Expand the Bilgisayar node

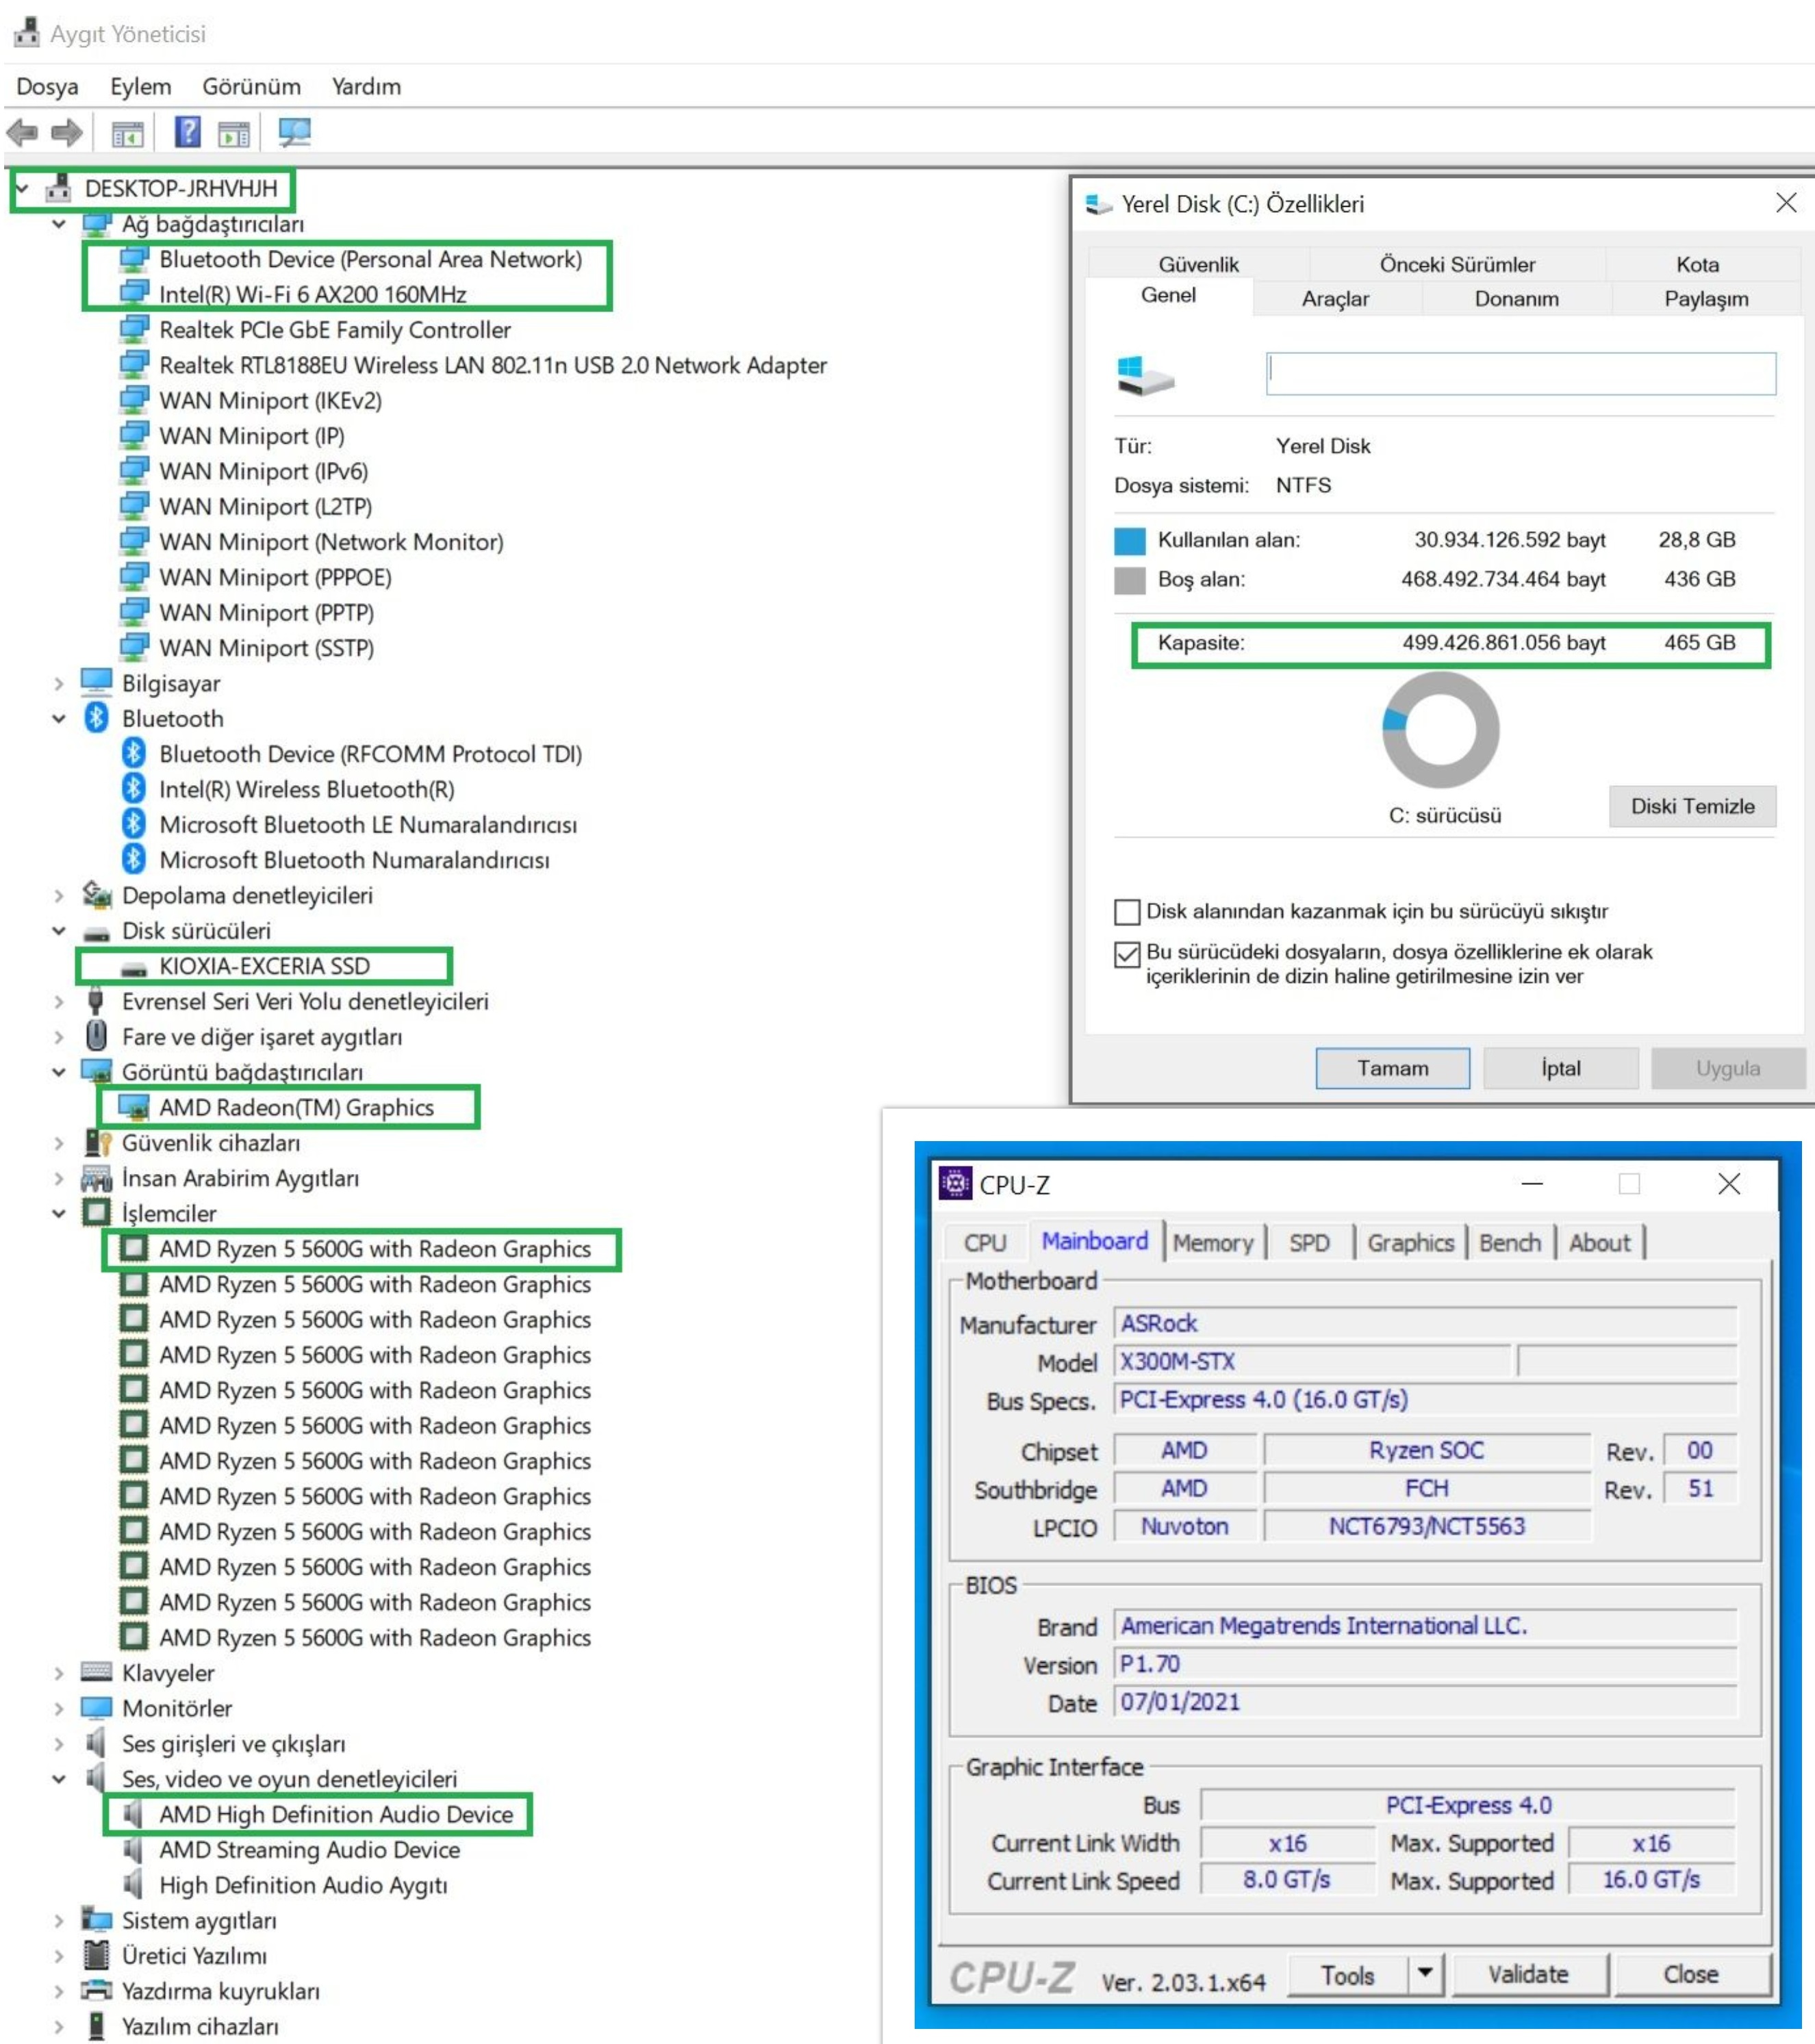tap(59, 683)
